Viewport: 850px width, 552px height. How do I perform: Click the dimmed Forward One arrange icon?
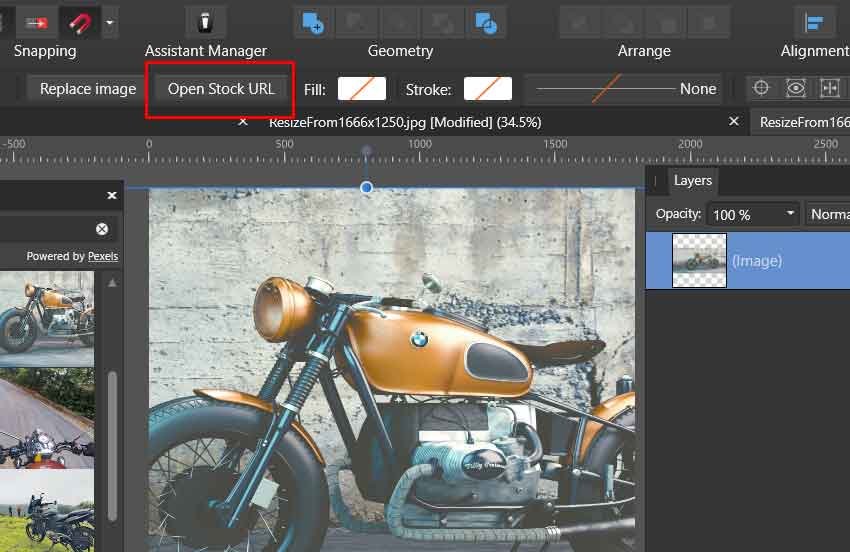(x=666, y=23)
